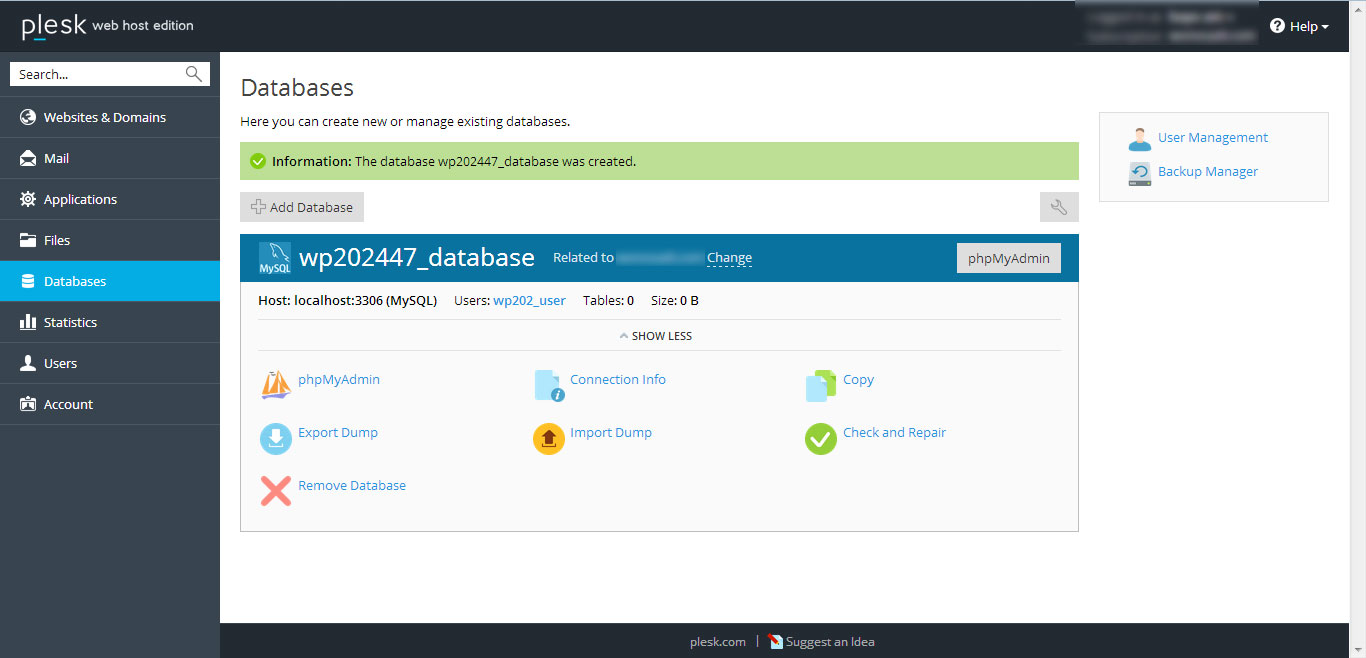Open the wp202_user link
The height and width of the screenshot is (658, 1366).
tap(529, 300)
